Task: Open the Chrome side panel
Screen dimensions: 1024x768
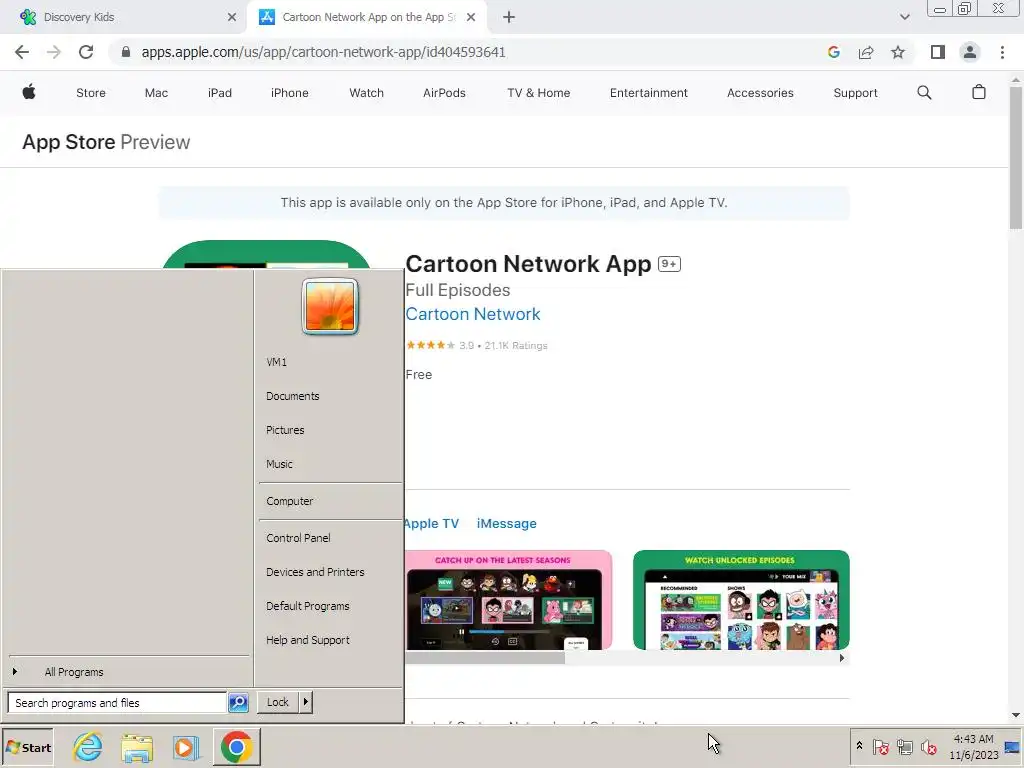Action: point(938,52)
